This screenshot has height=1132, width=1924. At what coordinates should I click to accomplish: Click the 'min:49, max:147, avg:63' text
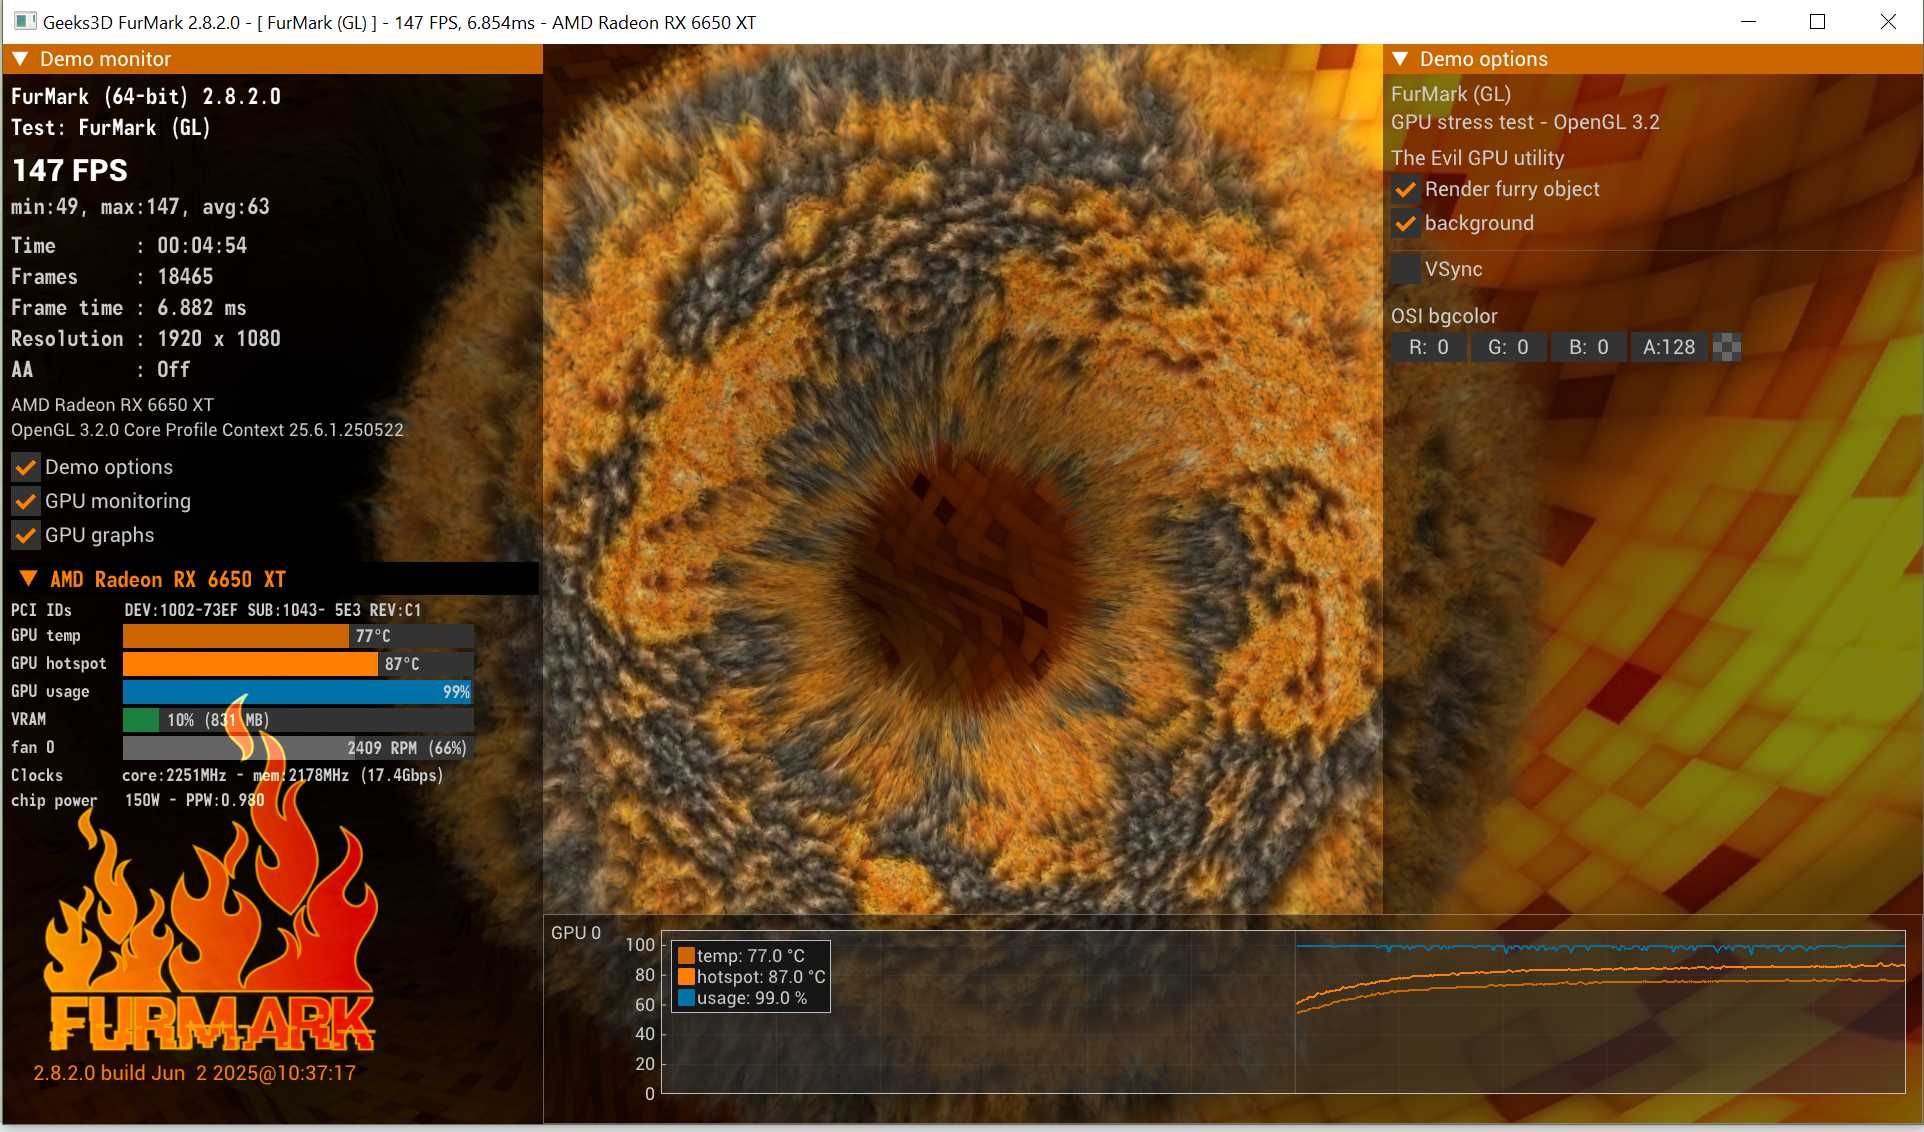140,207
